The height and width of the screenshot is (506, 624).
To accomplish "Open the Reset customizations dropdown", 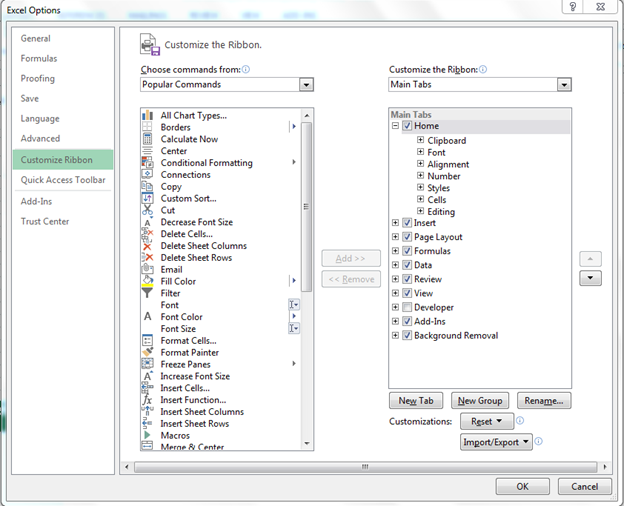I will (487, 421).
